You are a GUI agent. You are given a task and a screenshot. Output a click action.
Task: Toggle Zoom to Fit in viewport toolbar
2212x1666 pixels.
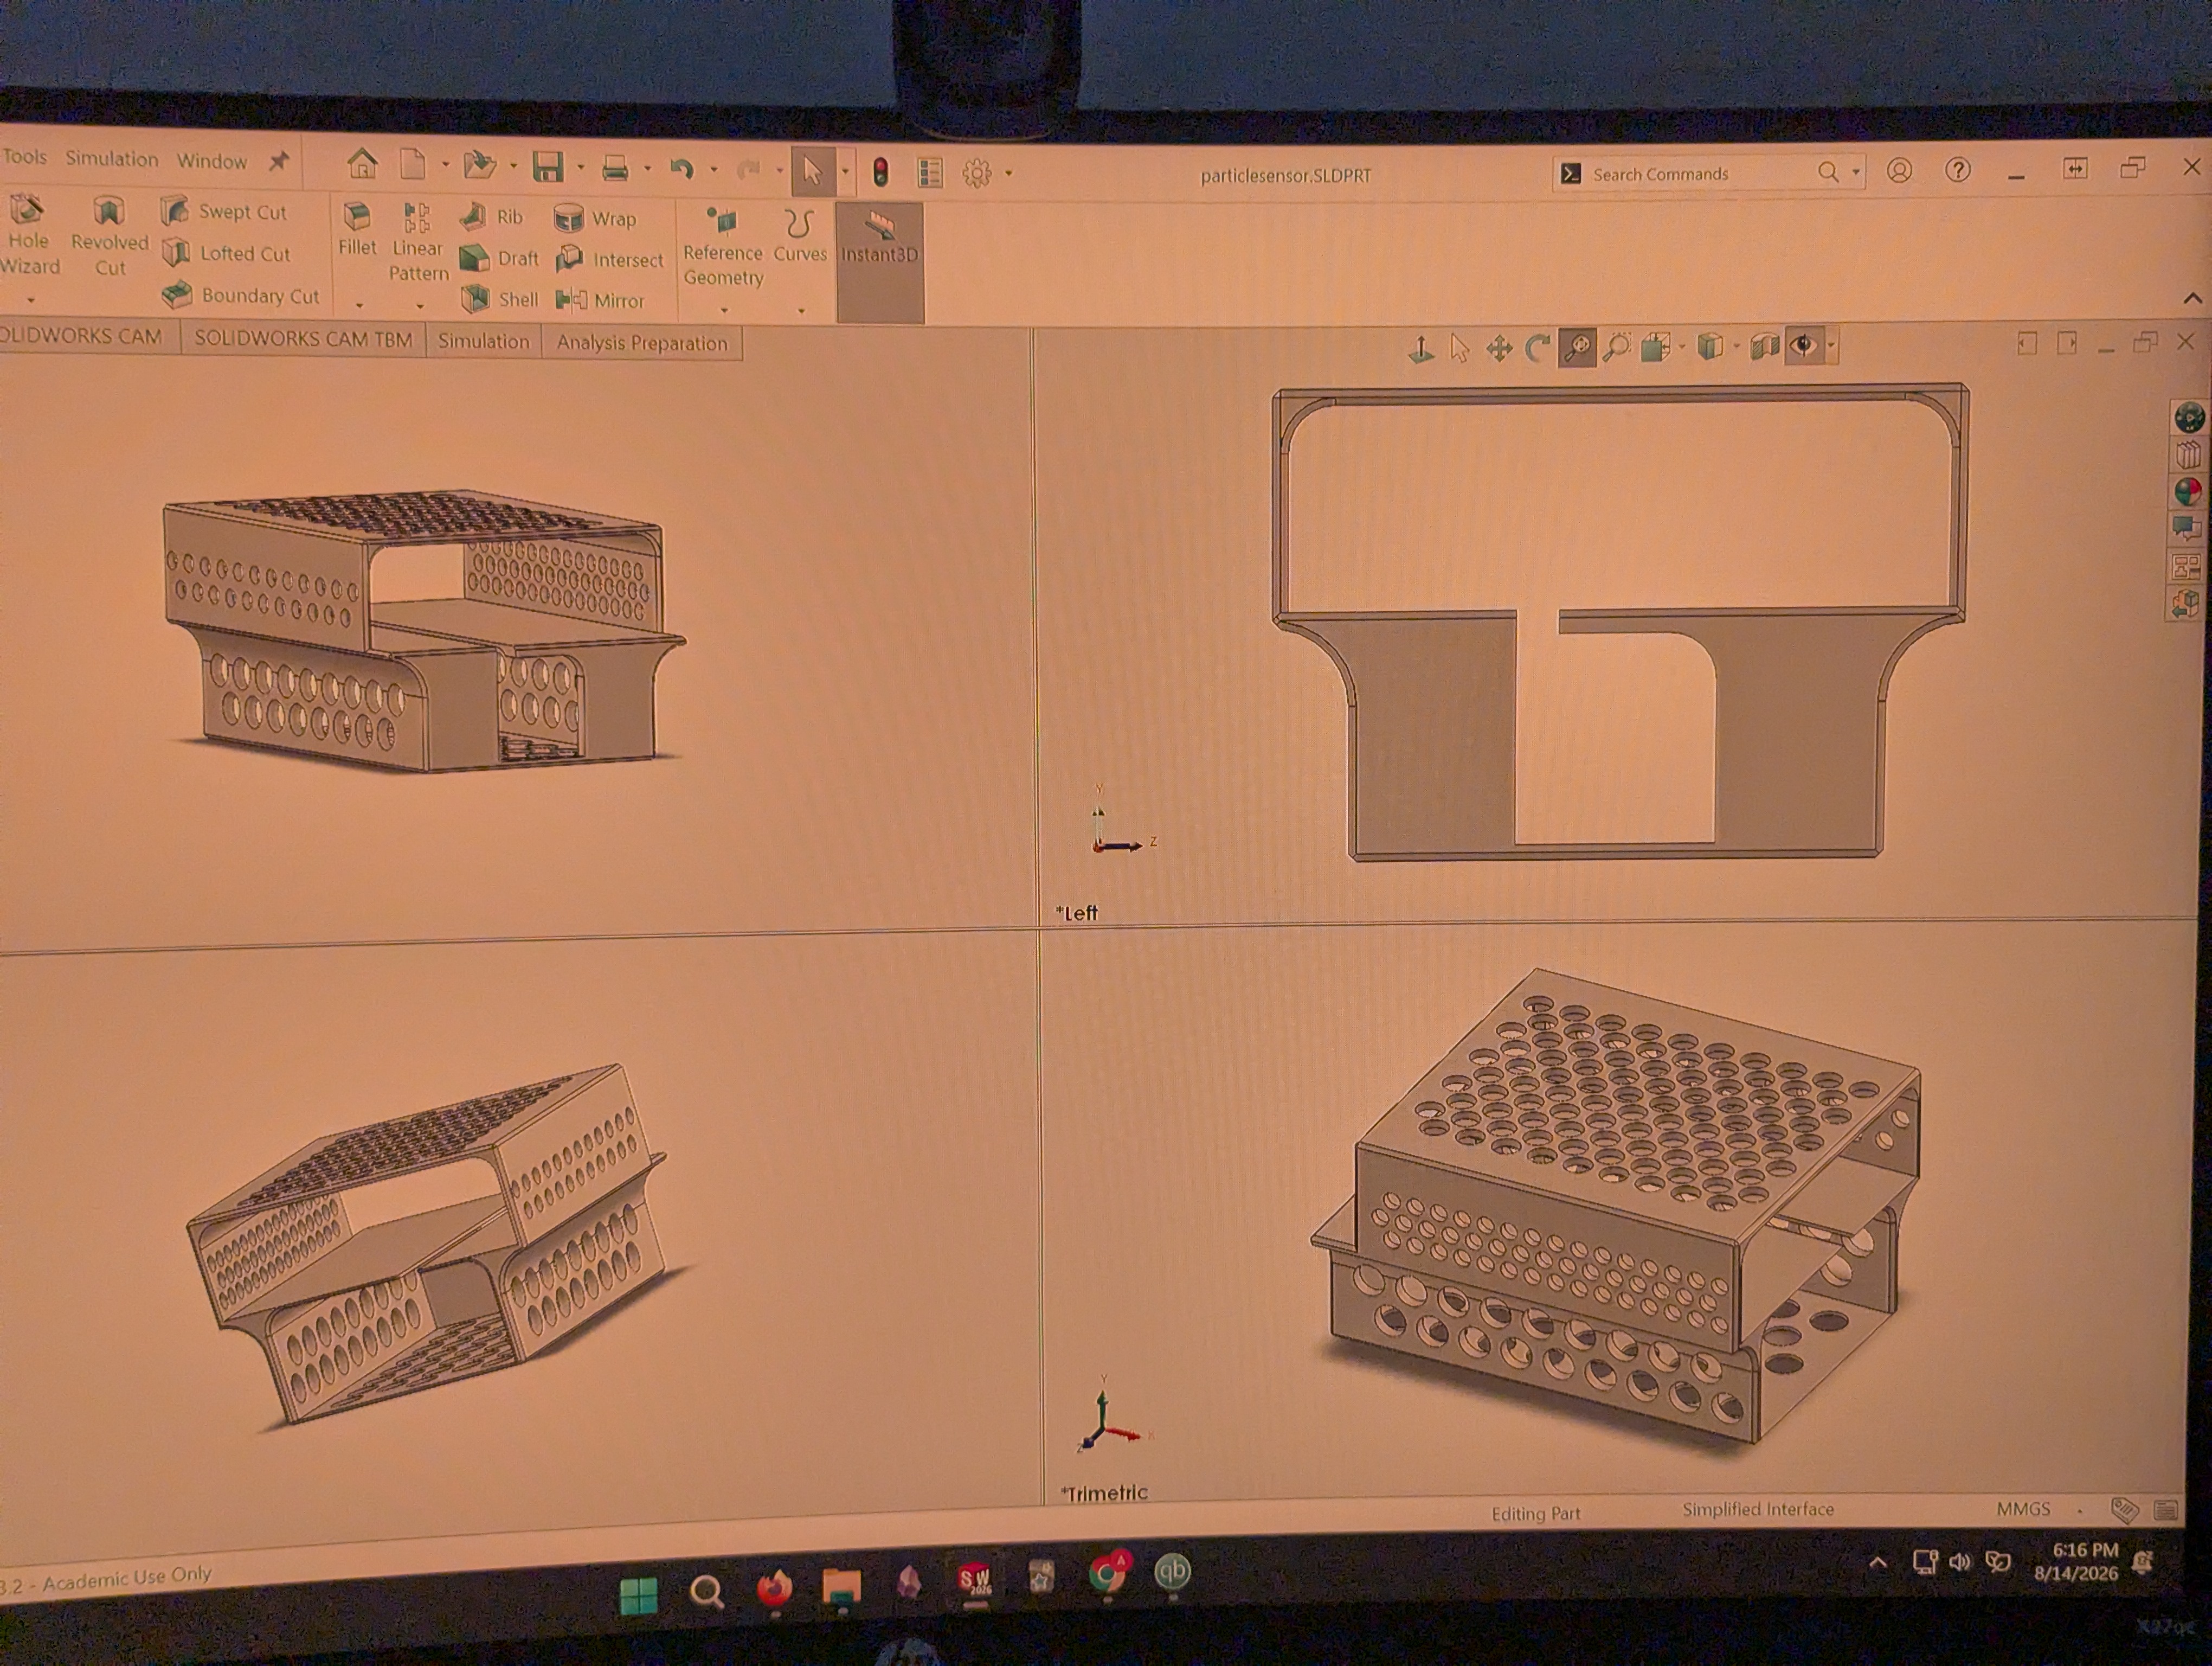(1577, 348)
